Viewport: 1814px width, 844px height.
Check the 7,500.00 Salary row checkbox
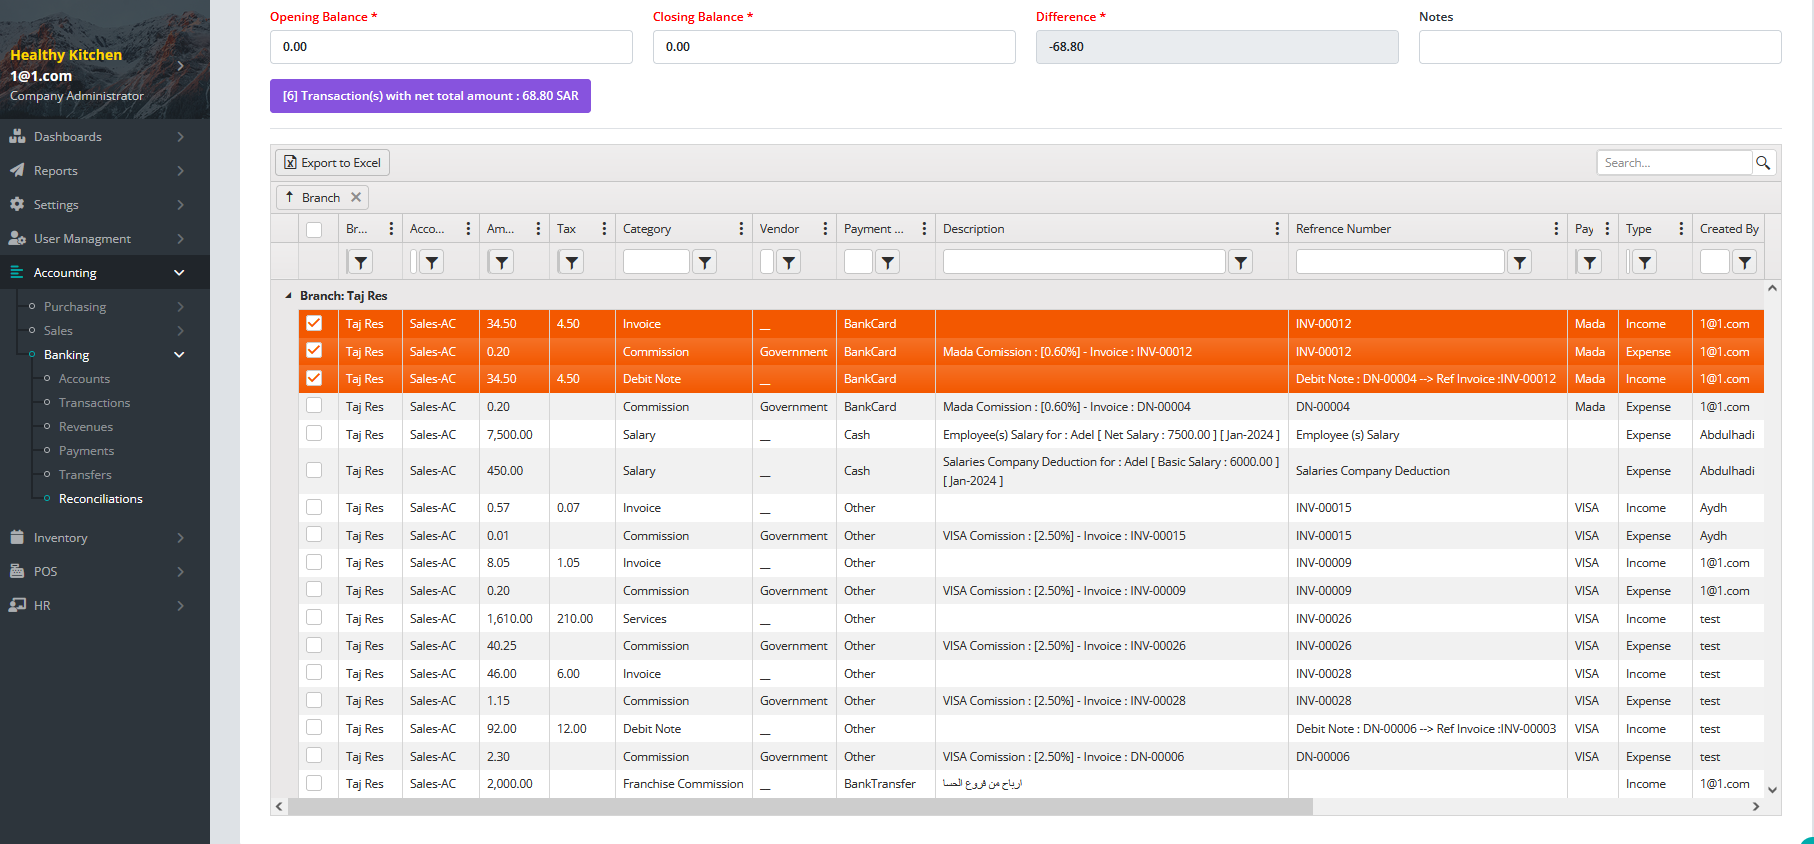pos(314,434)
